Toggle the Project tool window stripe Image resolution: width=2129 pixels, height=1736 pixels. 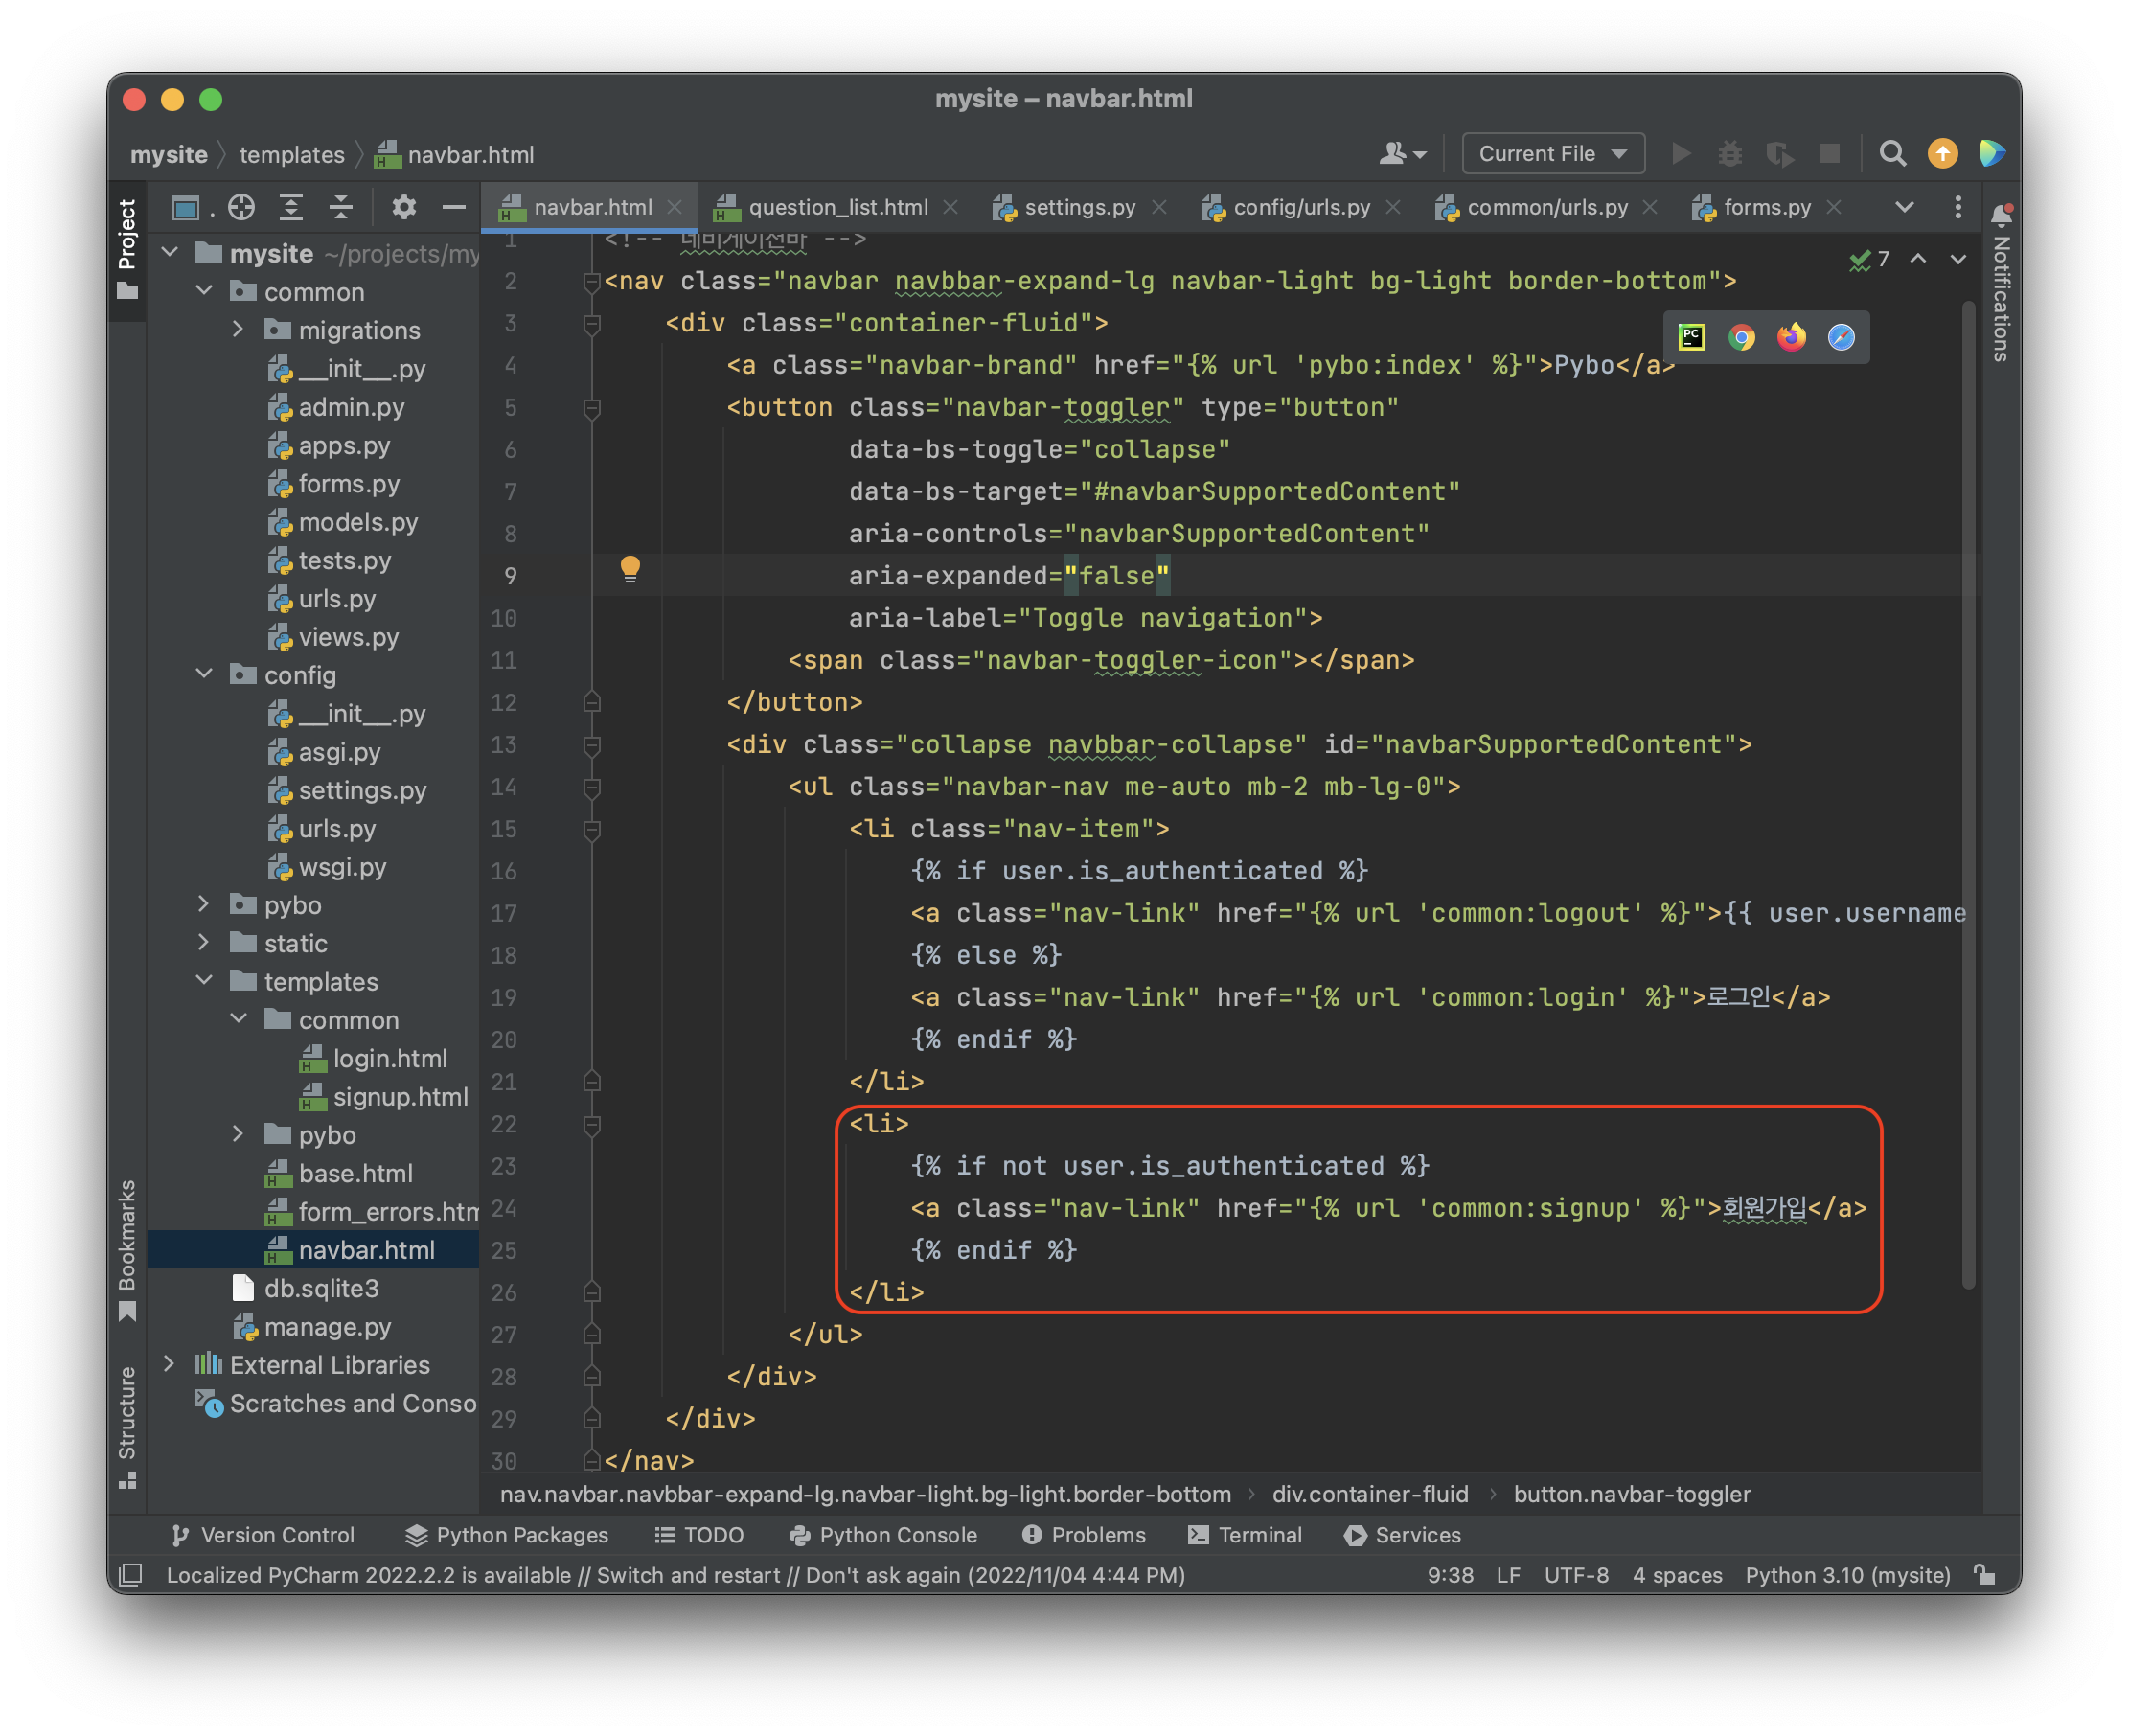(127, 247)
